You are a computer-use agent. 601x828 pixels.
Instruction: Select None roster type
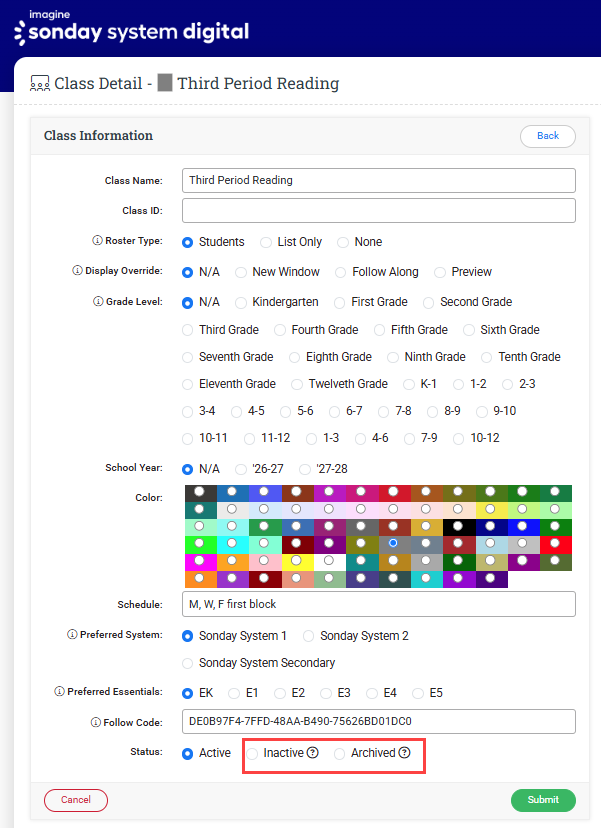click(343, 242)
